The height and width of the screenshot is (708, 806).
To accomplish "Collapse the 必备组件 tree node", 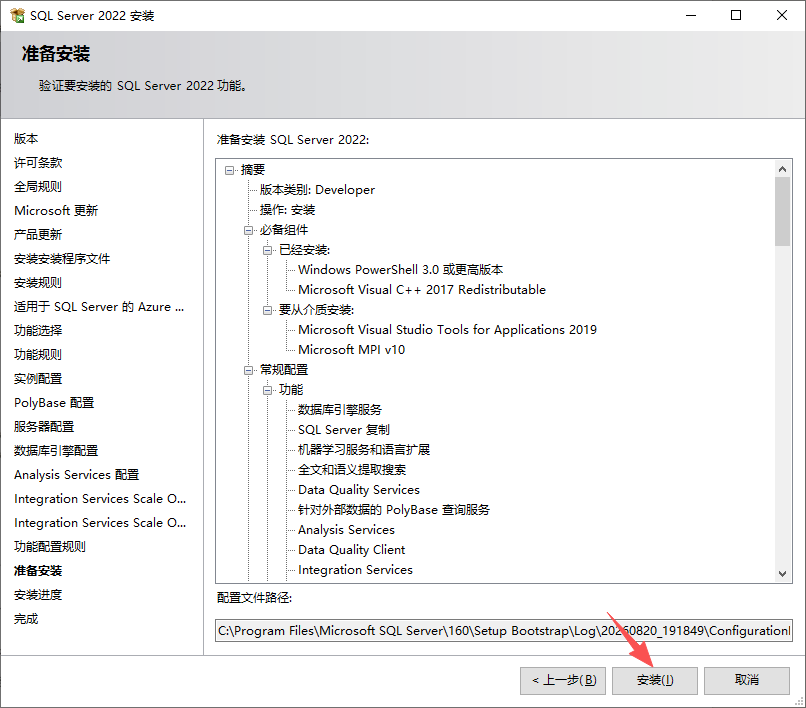I will pyautogui.click(x=248, y=230).
